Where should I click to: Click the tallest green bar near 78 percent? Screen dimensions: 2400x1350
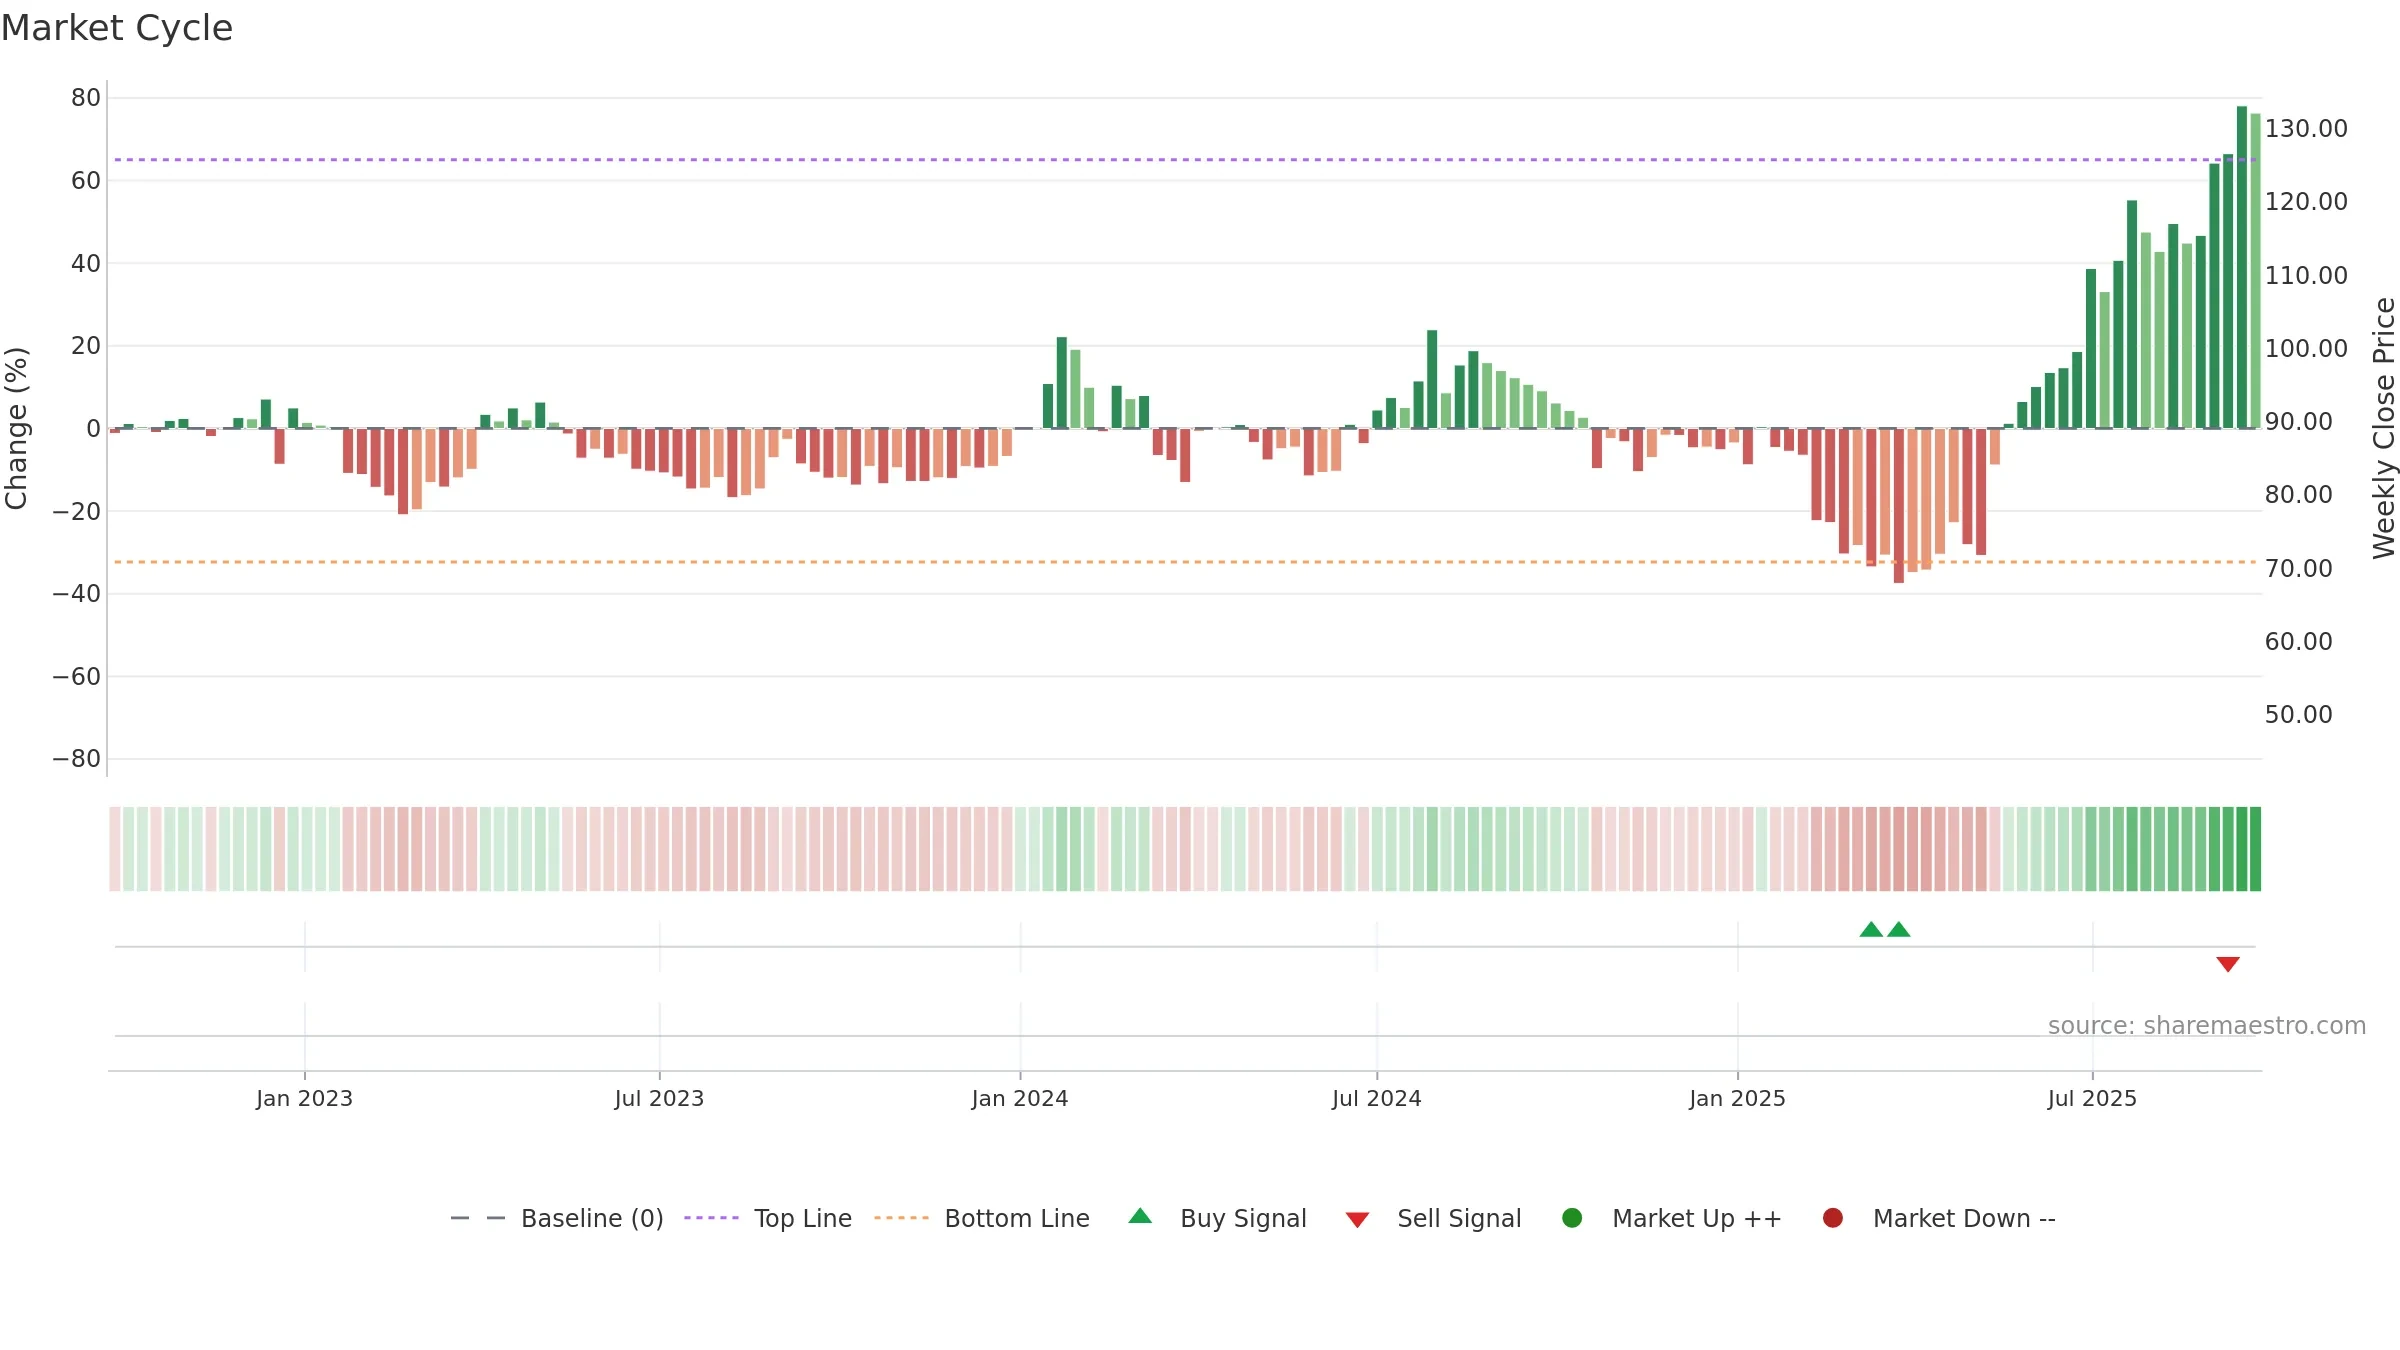point(2242,267)
